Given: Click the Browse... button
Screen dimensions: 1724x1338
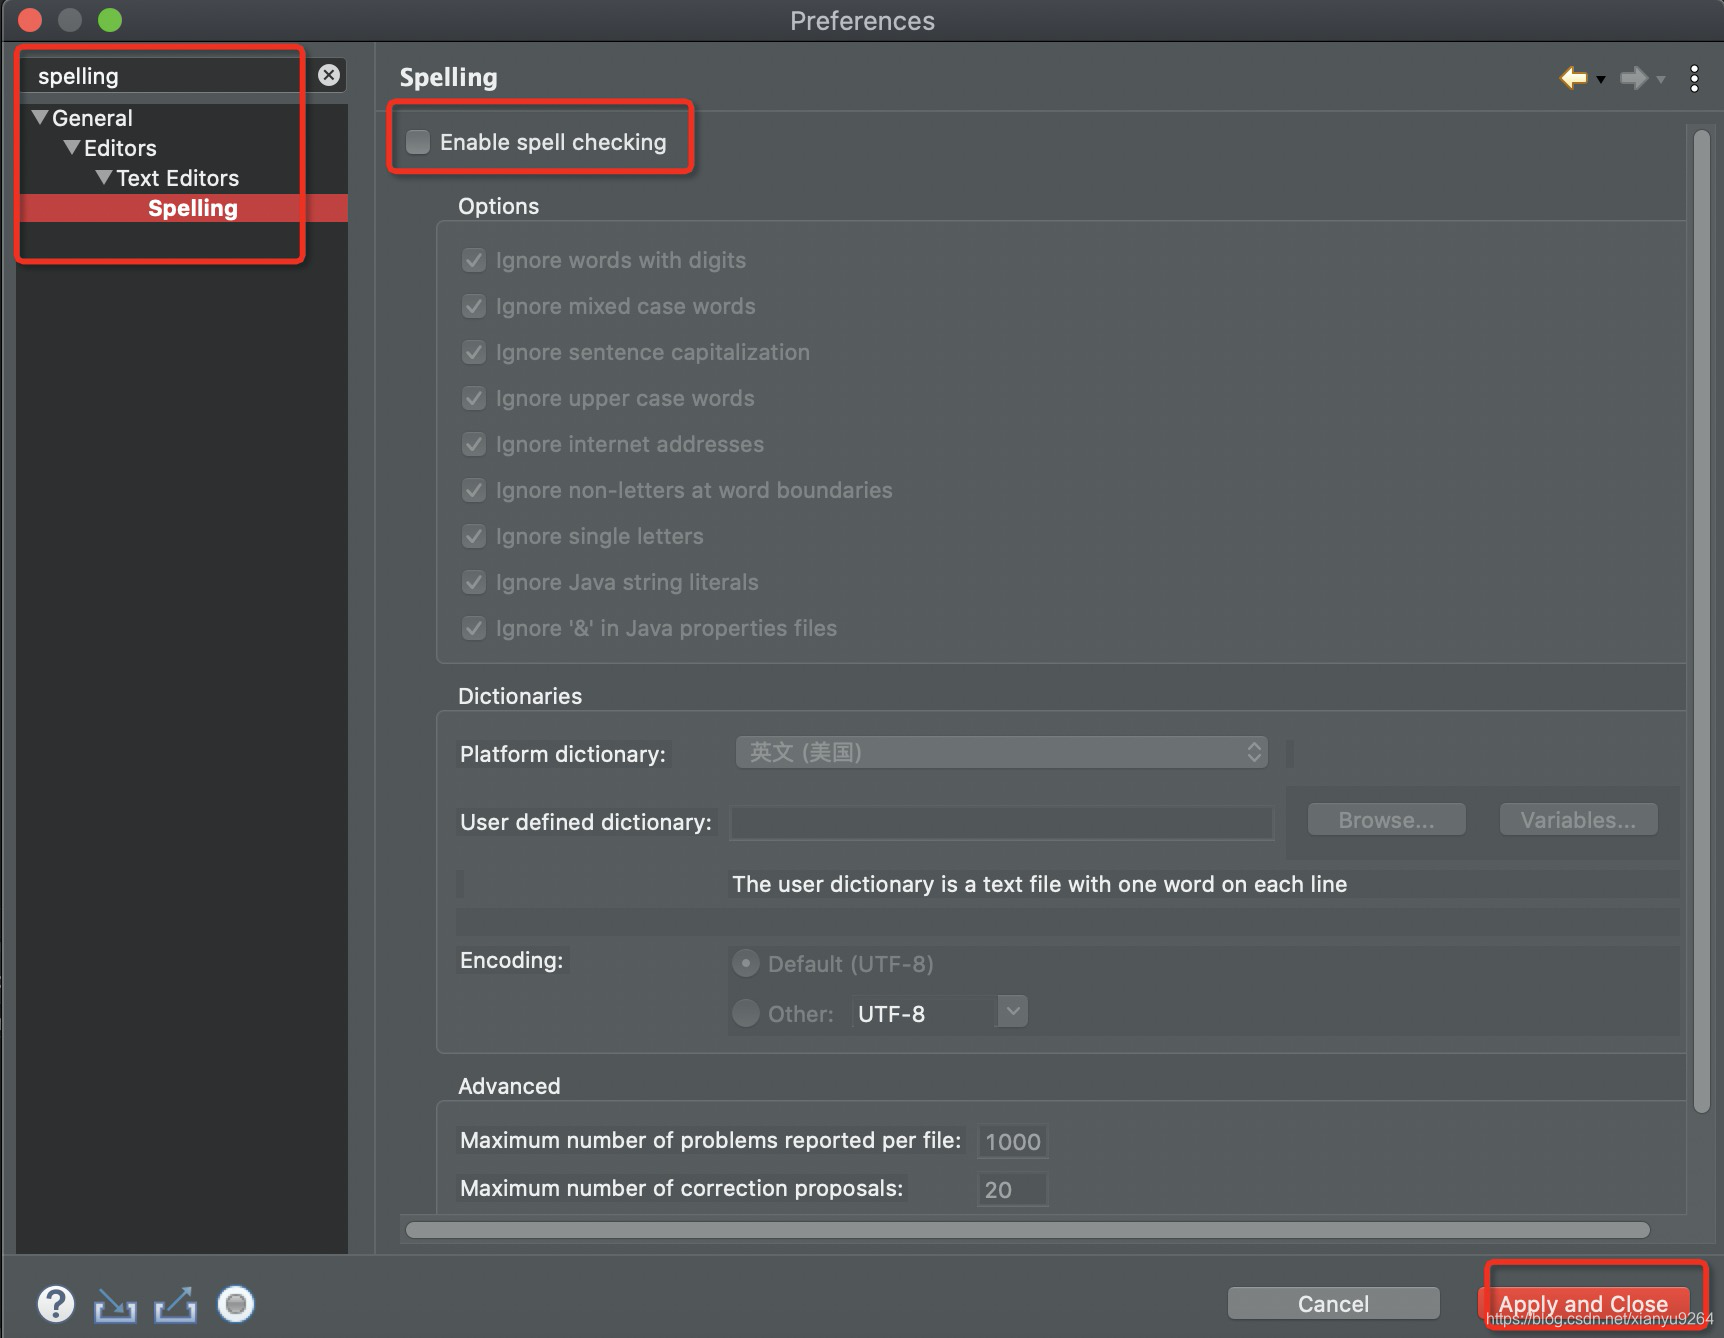Looking at the screenshot, I should [1387, 820].
